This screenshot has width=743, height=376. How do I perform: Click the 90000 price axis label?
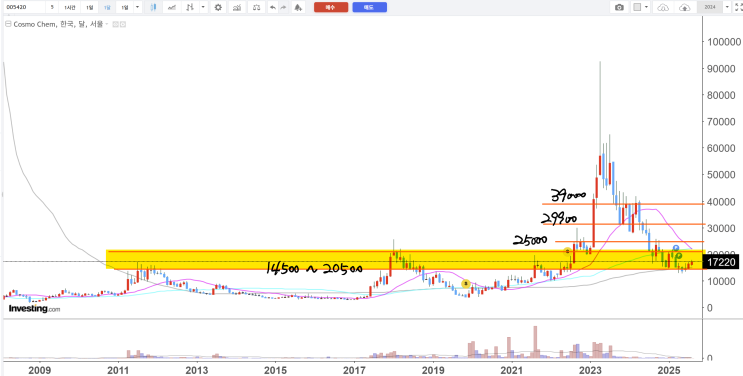(721, 69)
